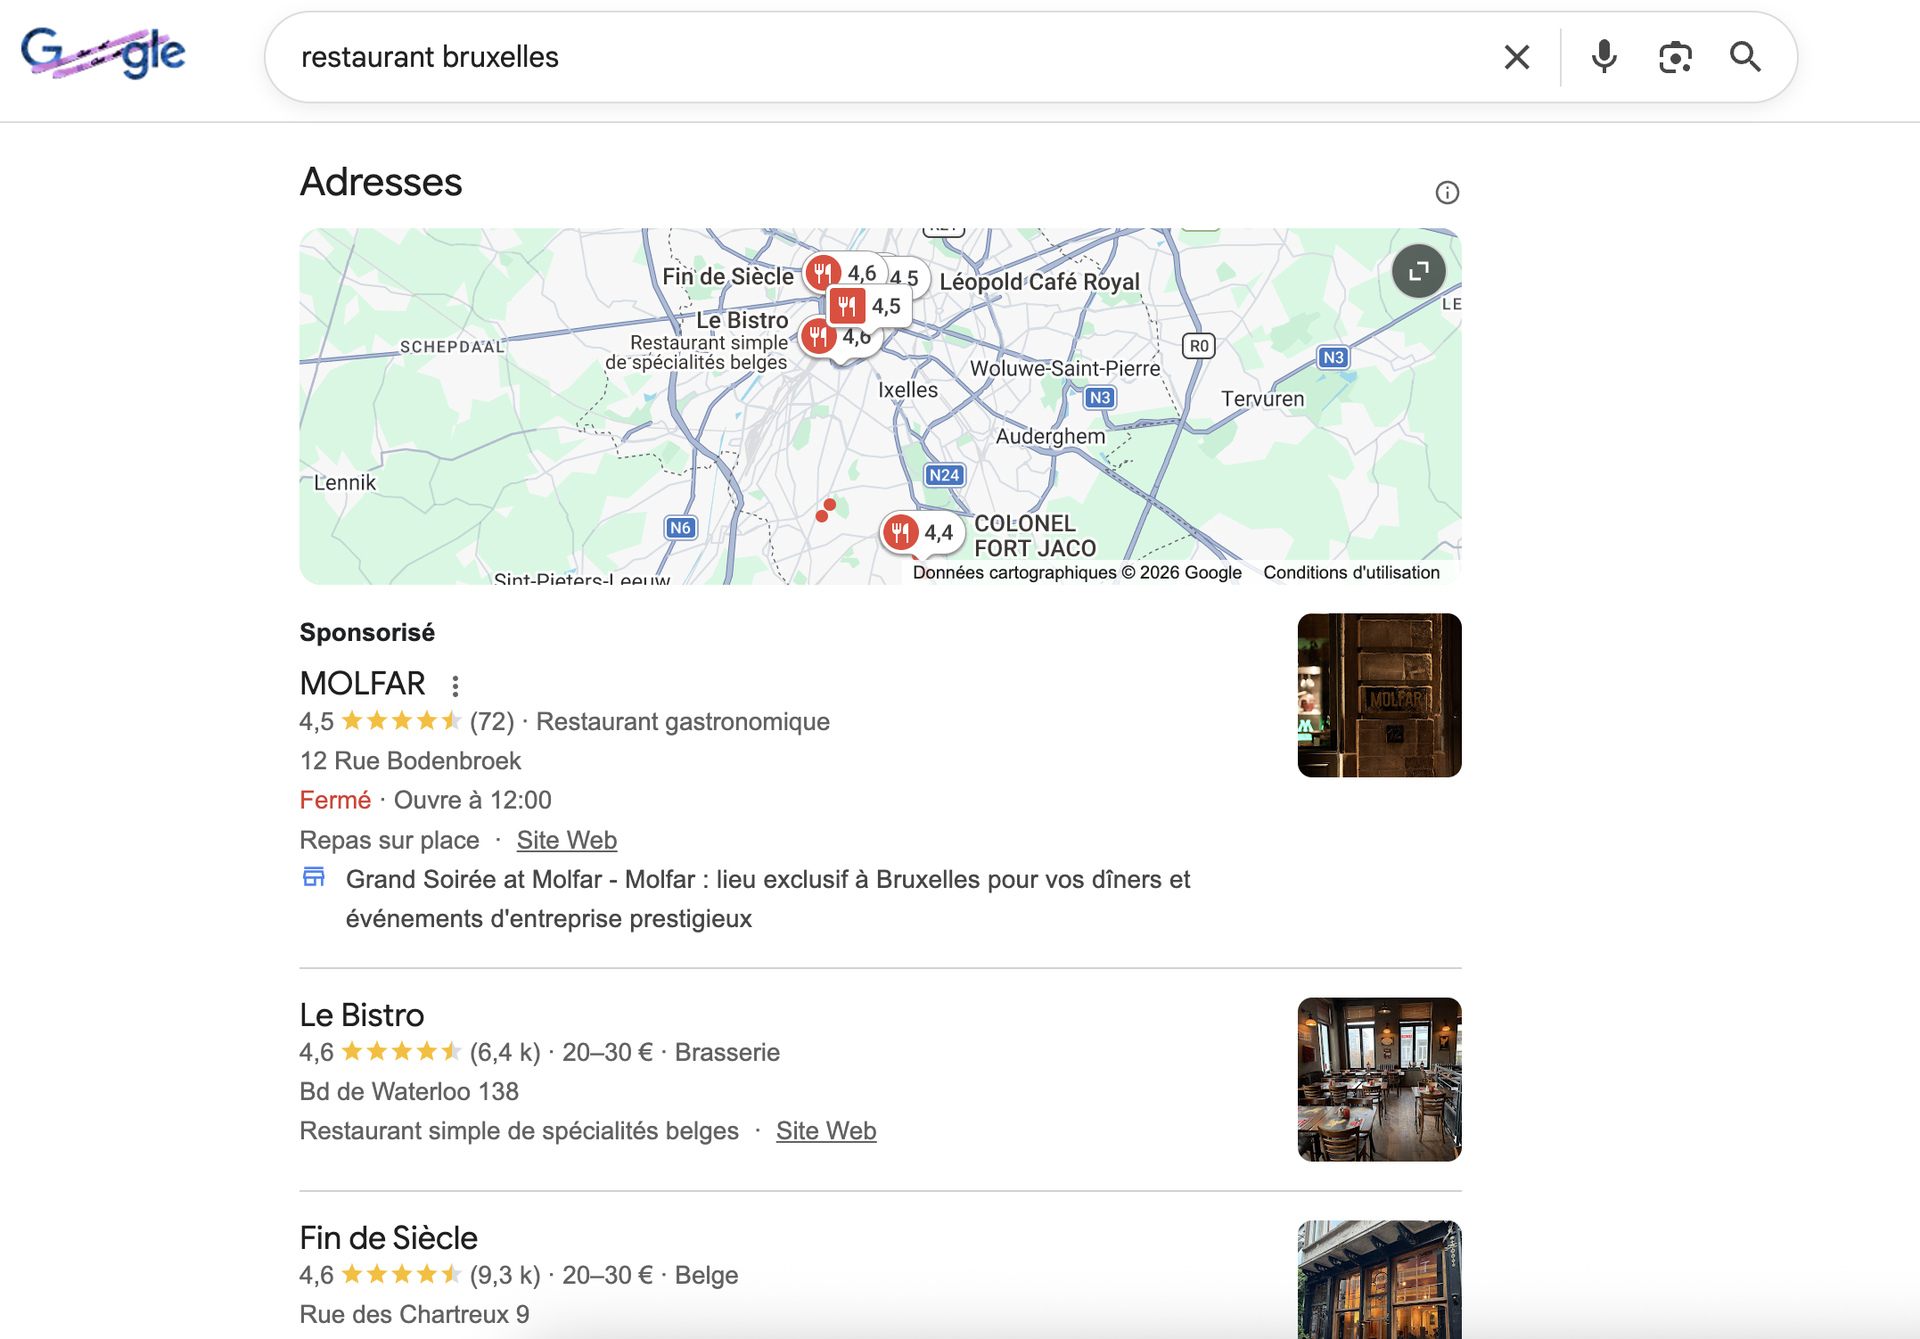
Task: Select the 4,4 restaurant pin near Fort Jaco
Action: point(901,532)
